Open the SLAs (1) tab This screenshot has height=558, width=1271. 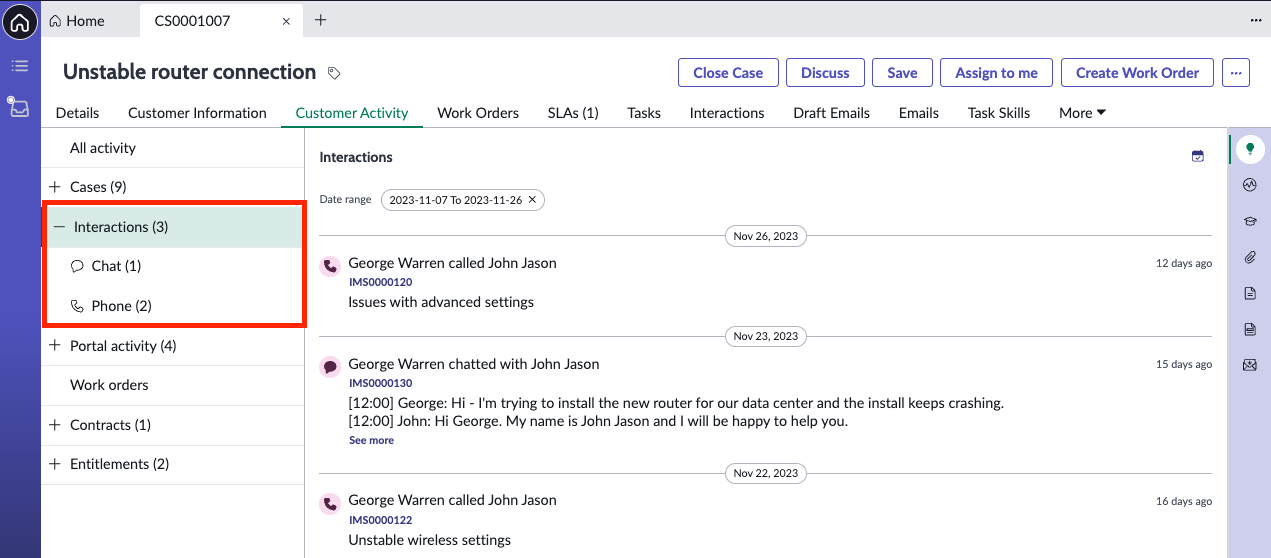(573, 113)
